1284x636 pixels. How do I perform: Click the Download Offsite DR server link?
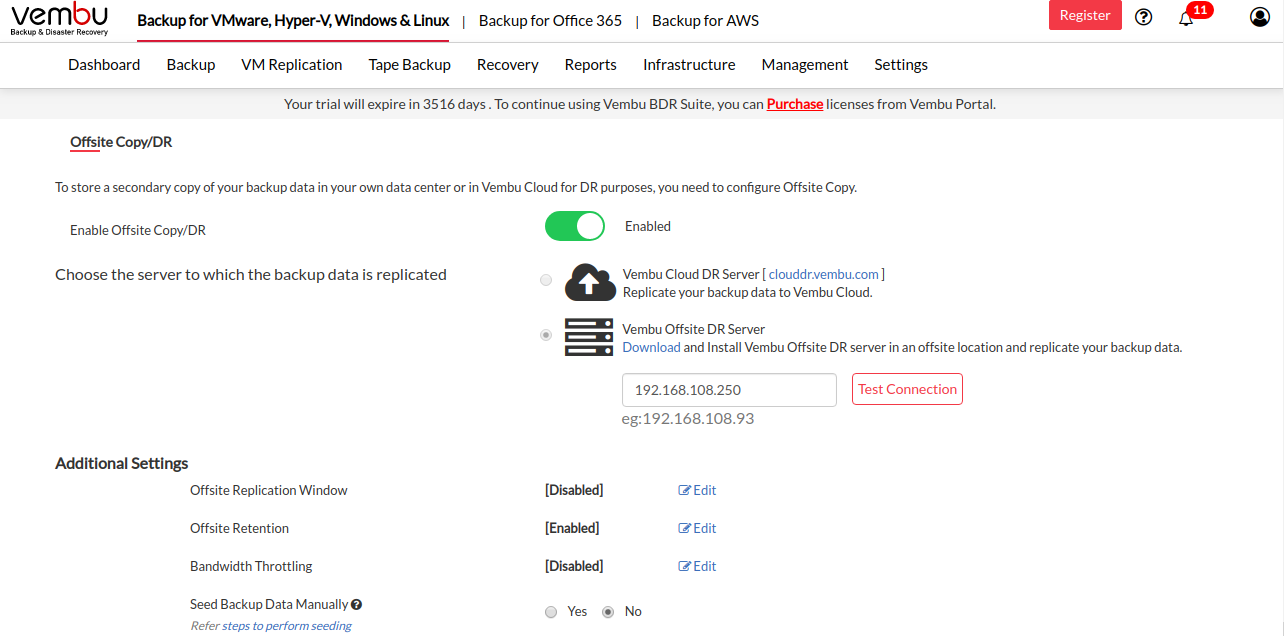651,348
